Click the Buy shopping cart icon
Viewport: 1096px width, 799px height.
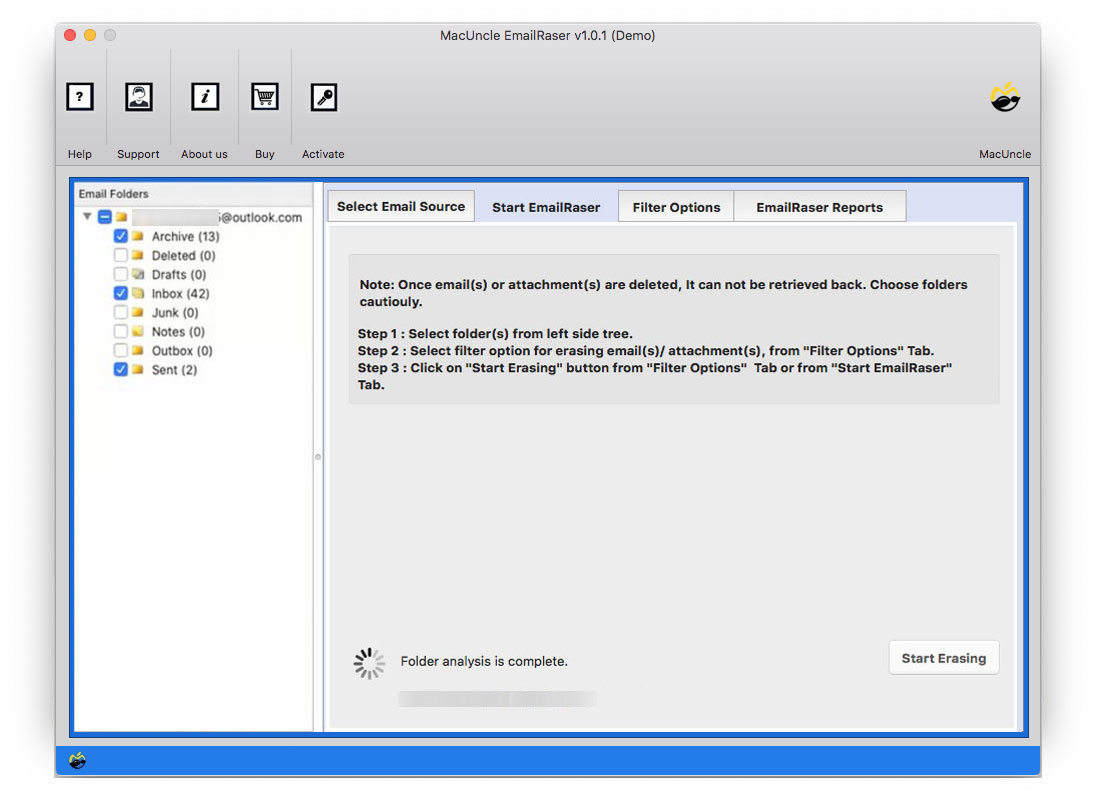click(264, 96)
